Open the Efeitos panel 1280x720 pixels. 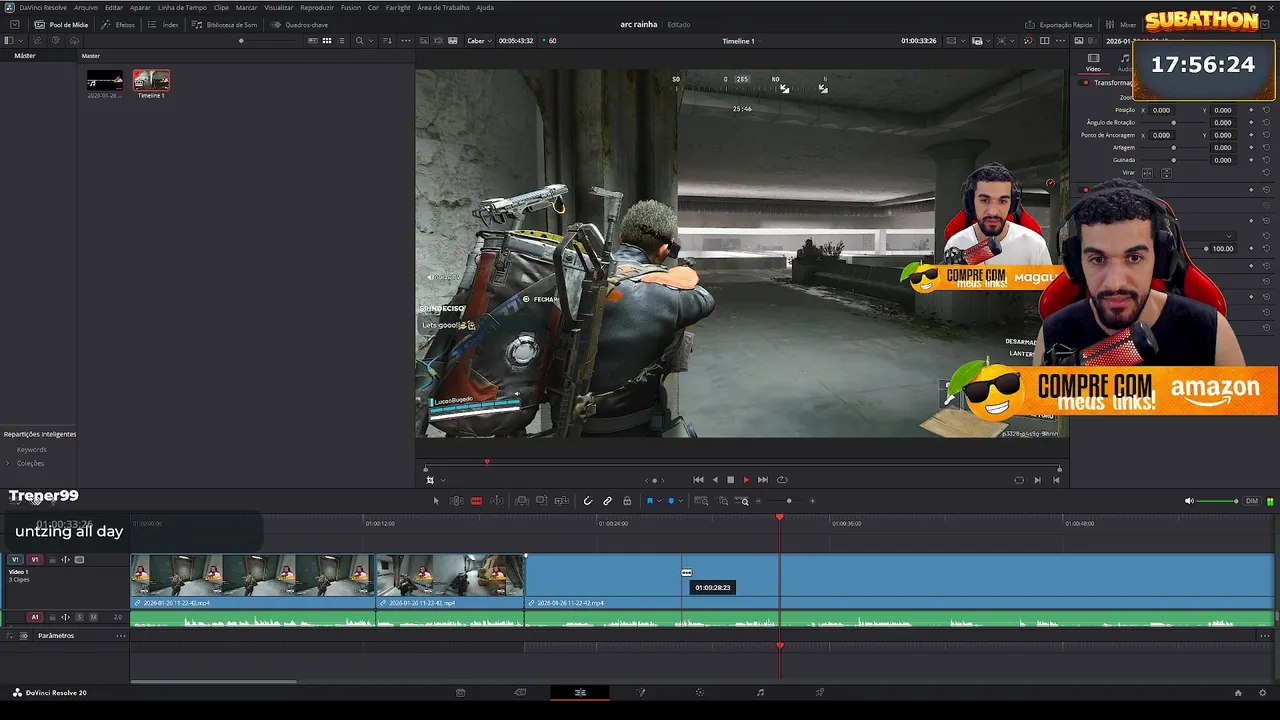pos(119,24)
